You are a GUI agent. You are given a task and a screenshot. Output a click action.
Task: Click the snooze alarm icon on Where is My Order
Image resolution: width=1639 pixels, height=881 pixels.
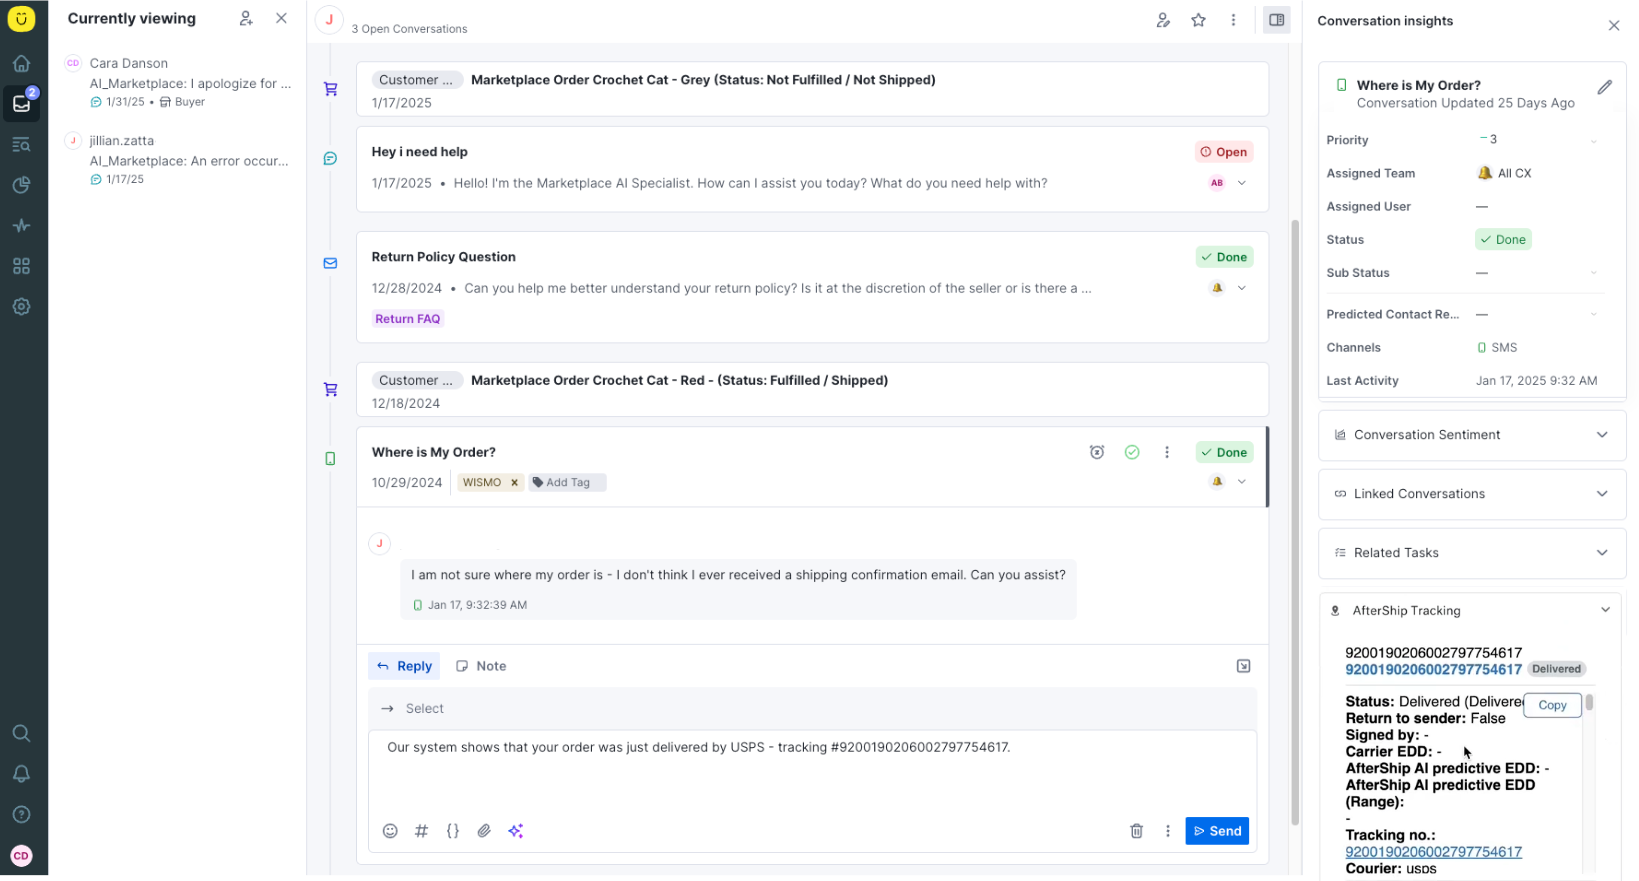click(1097, 452)
